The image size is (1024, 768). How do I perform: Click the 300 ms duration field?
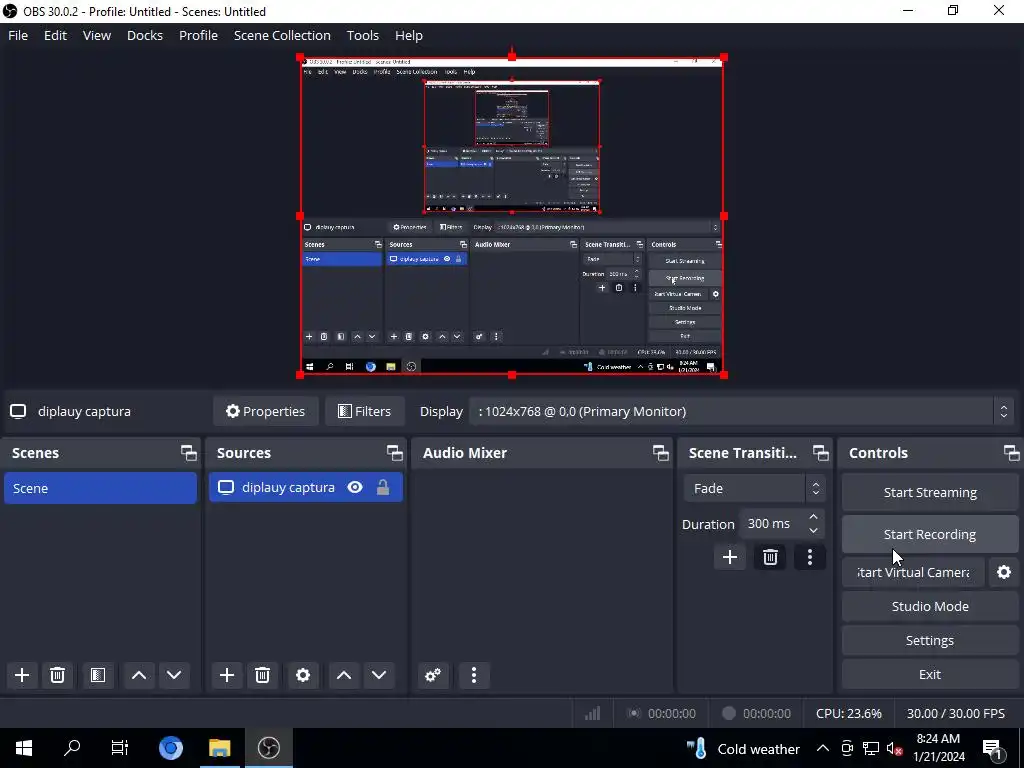(771, 524)
